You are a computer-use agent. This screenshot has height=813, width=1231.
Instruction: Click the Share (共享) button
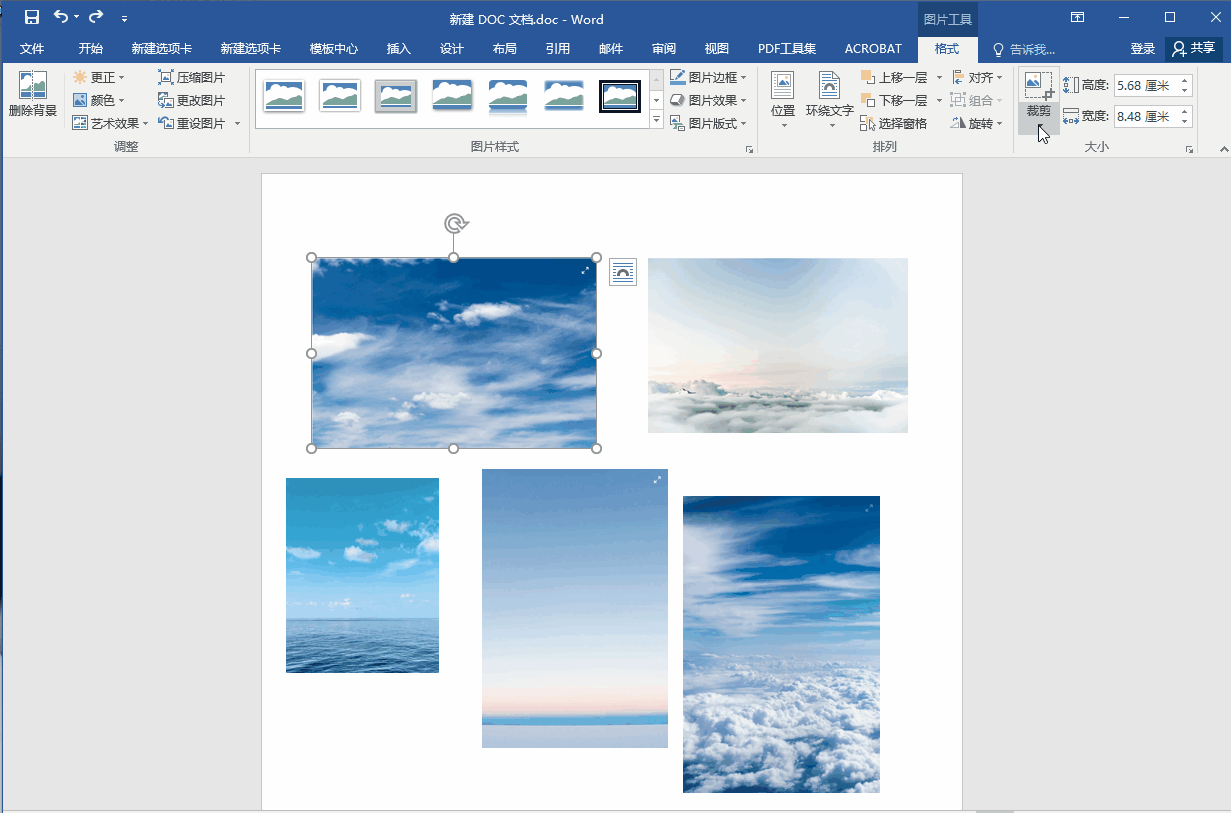(x=1194, y=49)
